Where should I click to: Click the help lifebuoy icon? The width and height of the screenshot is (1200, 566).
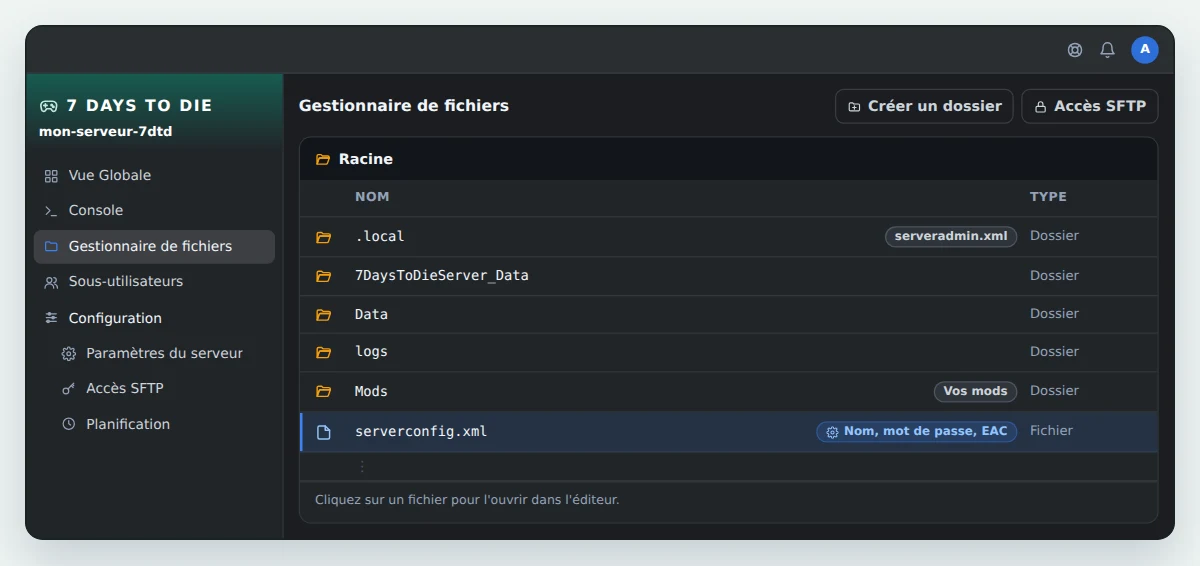(1075, 50)
